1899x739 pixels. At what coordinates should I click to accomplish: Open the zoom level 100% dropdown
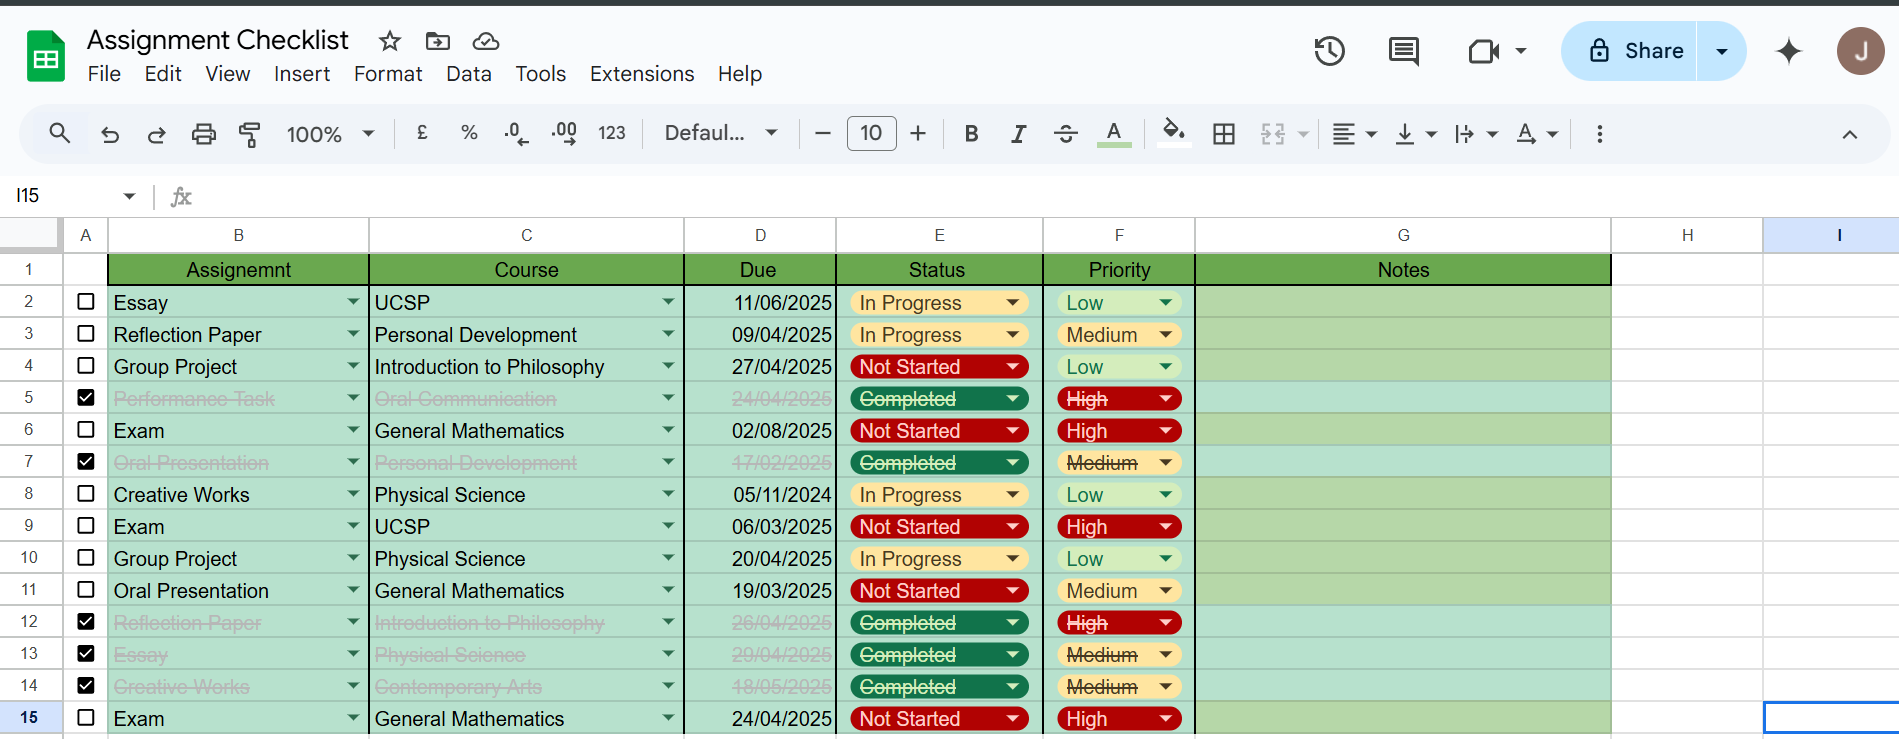point(330,134)
